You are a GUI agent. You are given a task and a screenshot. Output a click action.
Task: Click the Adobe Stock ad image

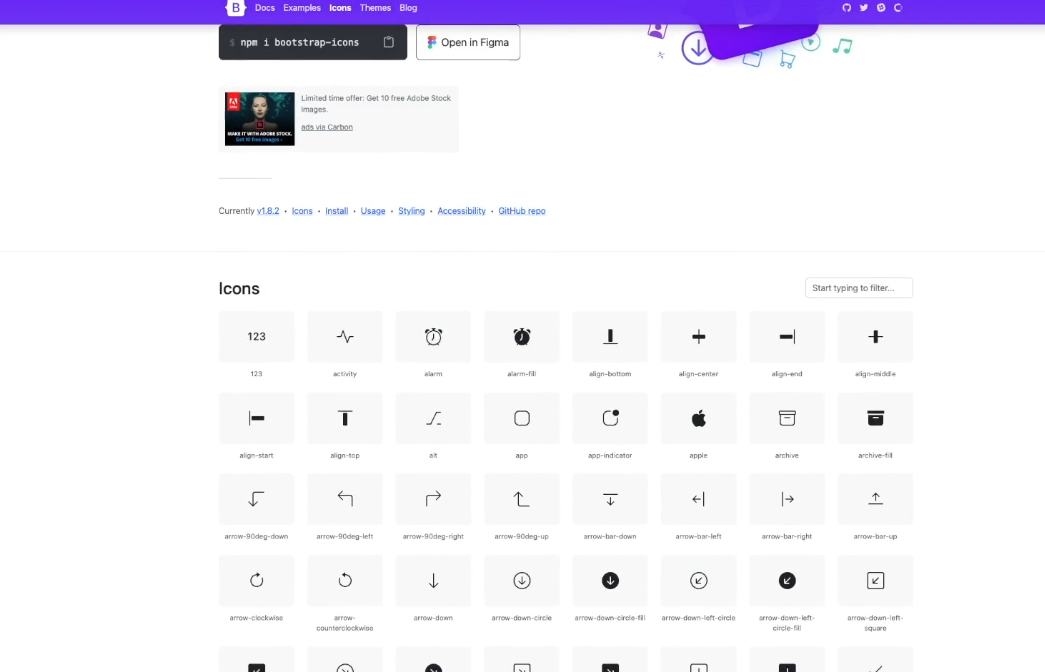(x=259, y=119)
